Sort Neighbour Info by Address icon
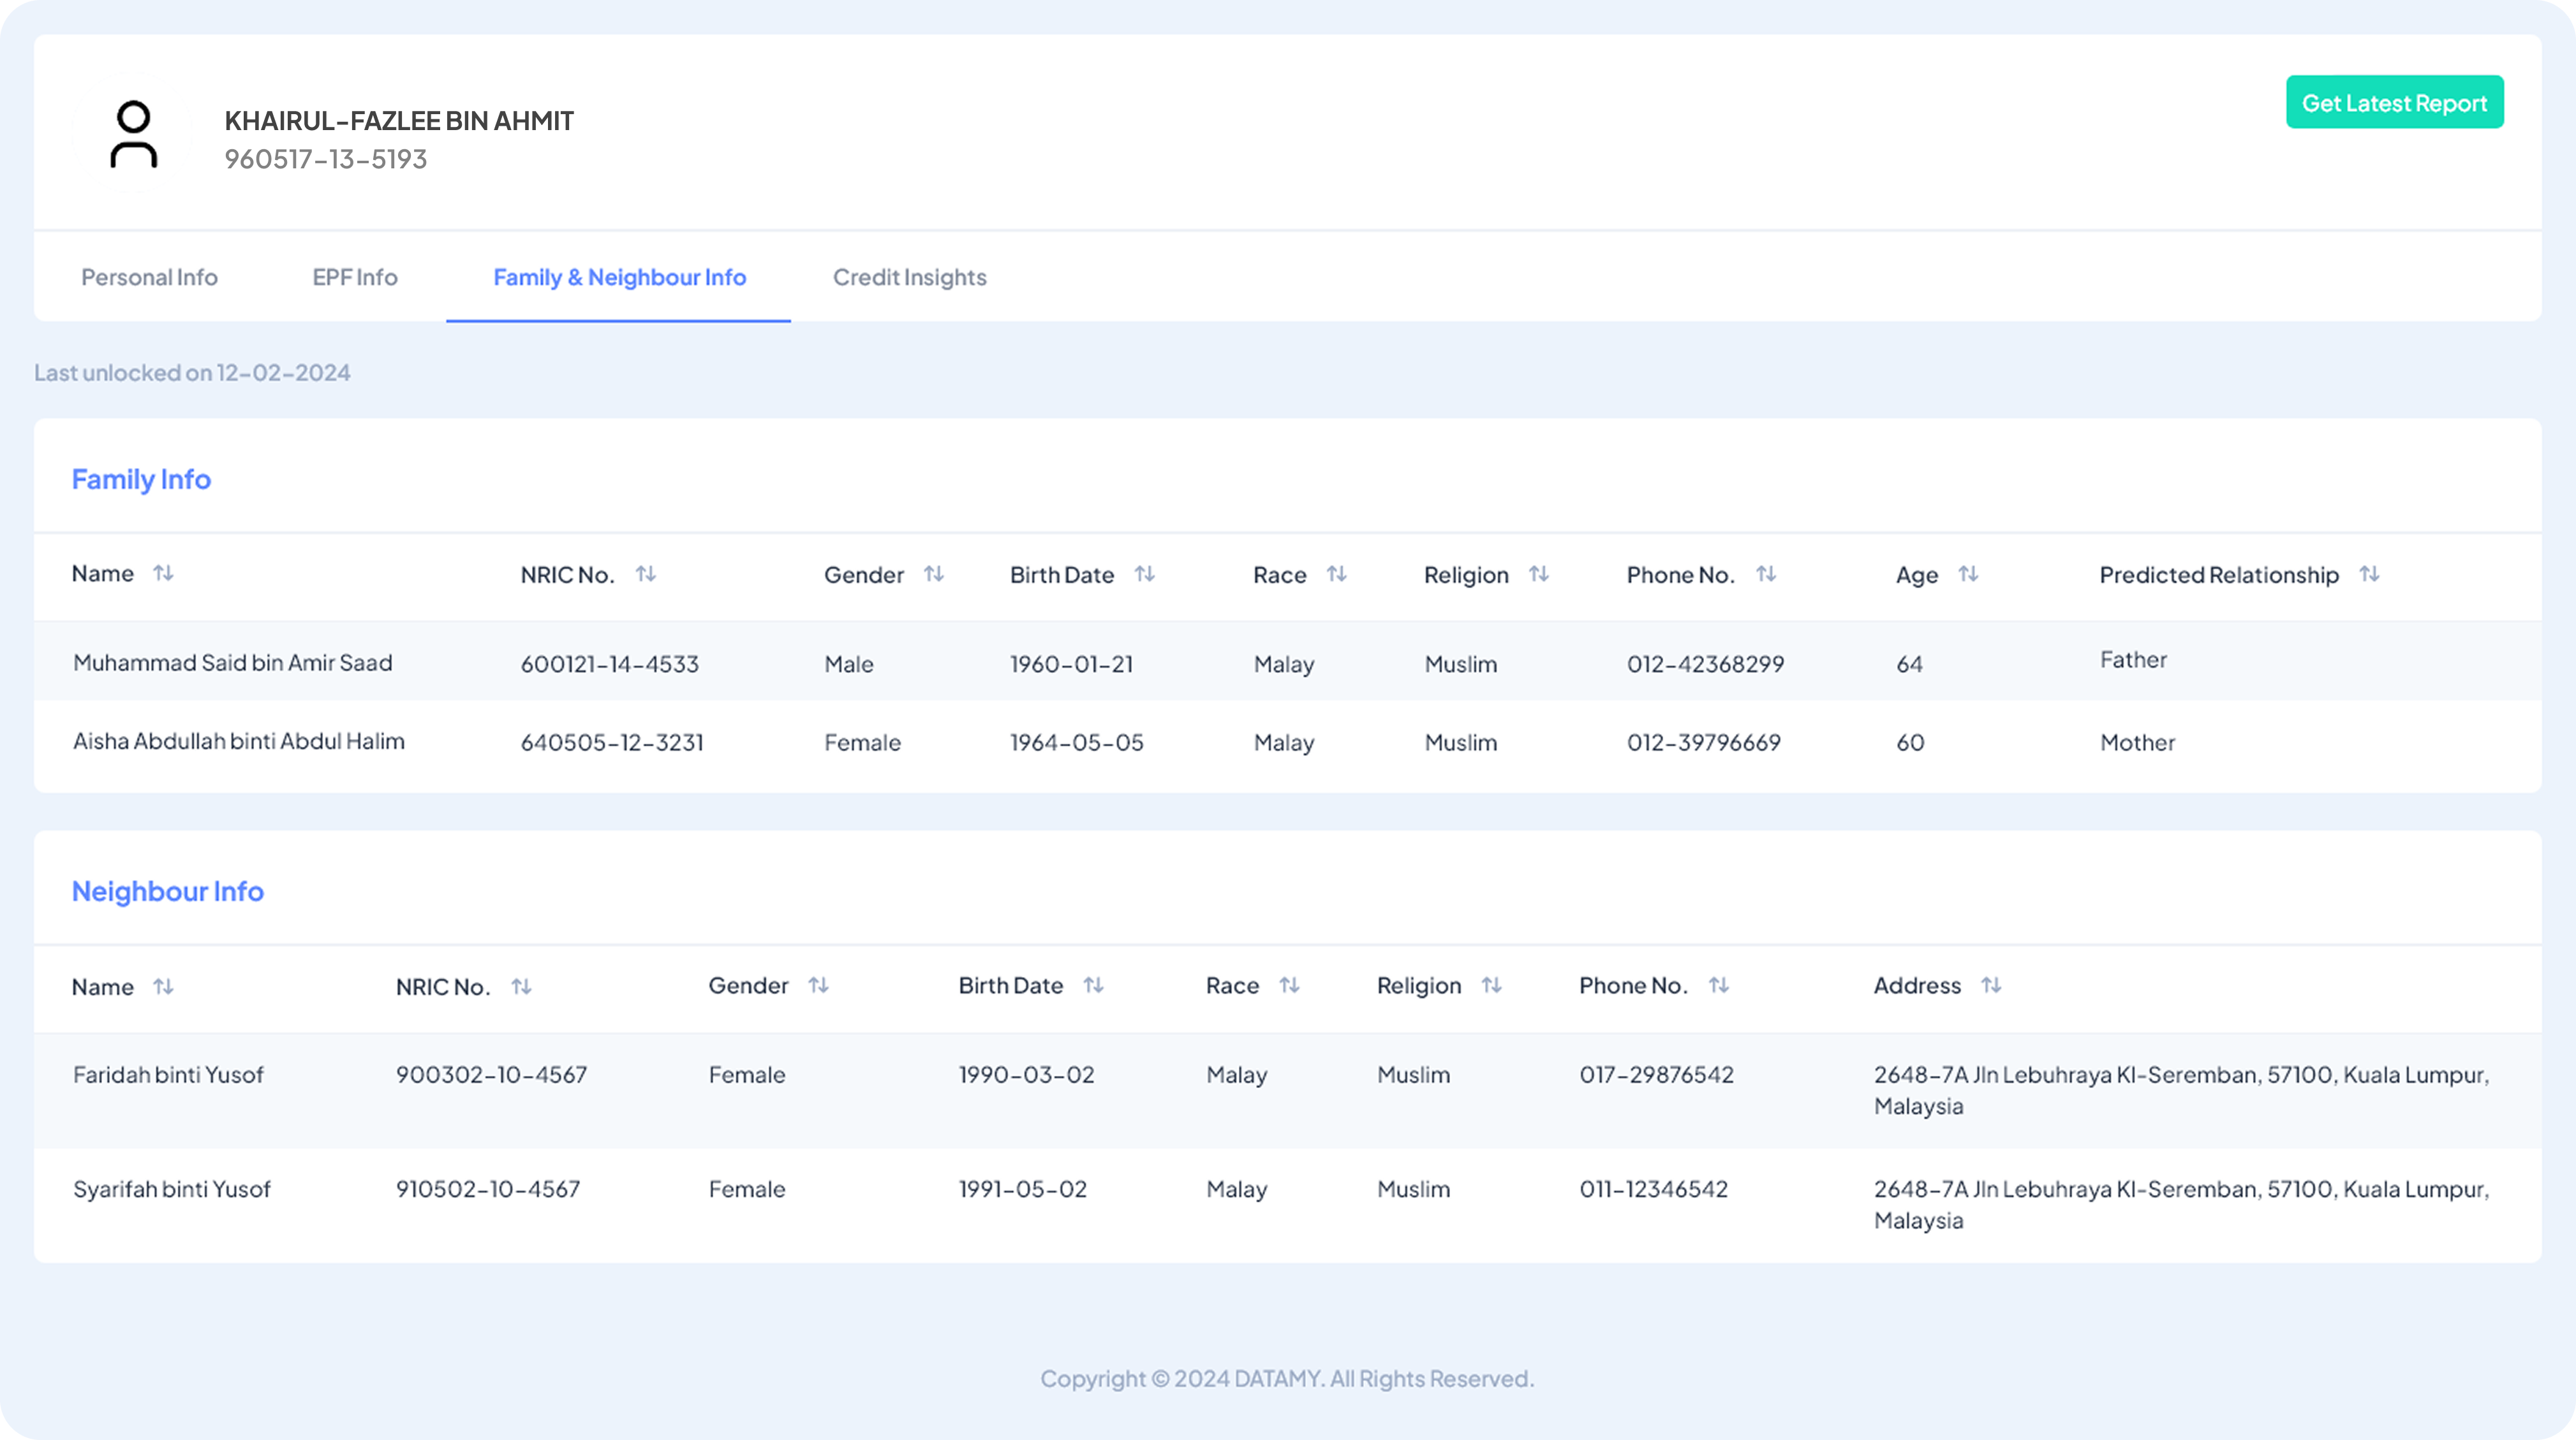 click(x=1991, y=986)
